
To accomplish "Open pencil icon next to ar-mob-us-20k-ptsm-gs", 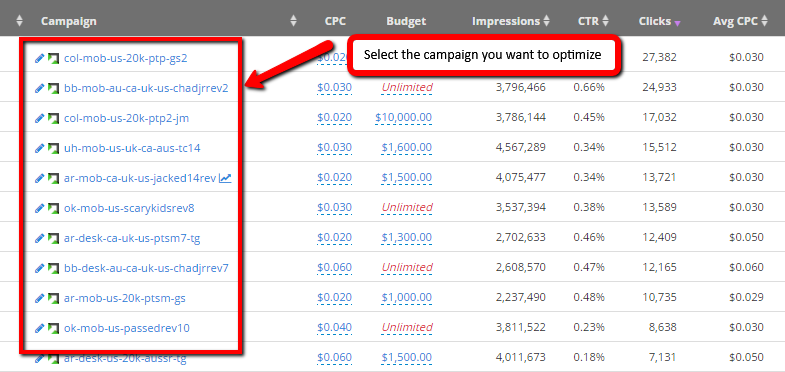I will point(40,298).
